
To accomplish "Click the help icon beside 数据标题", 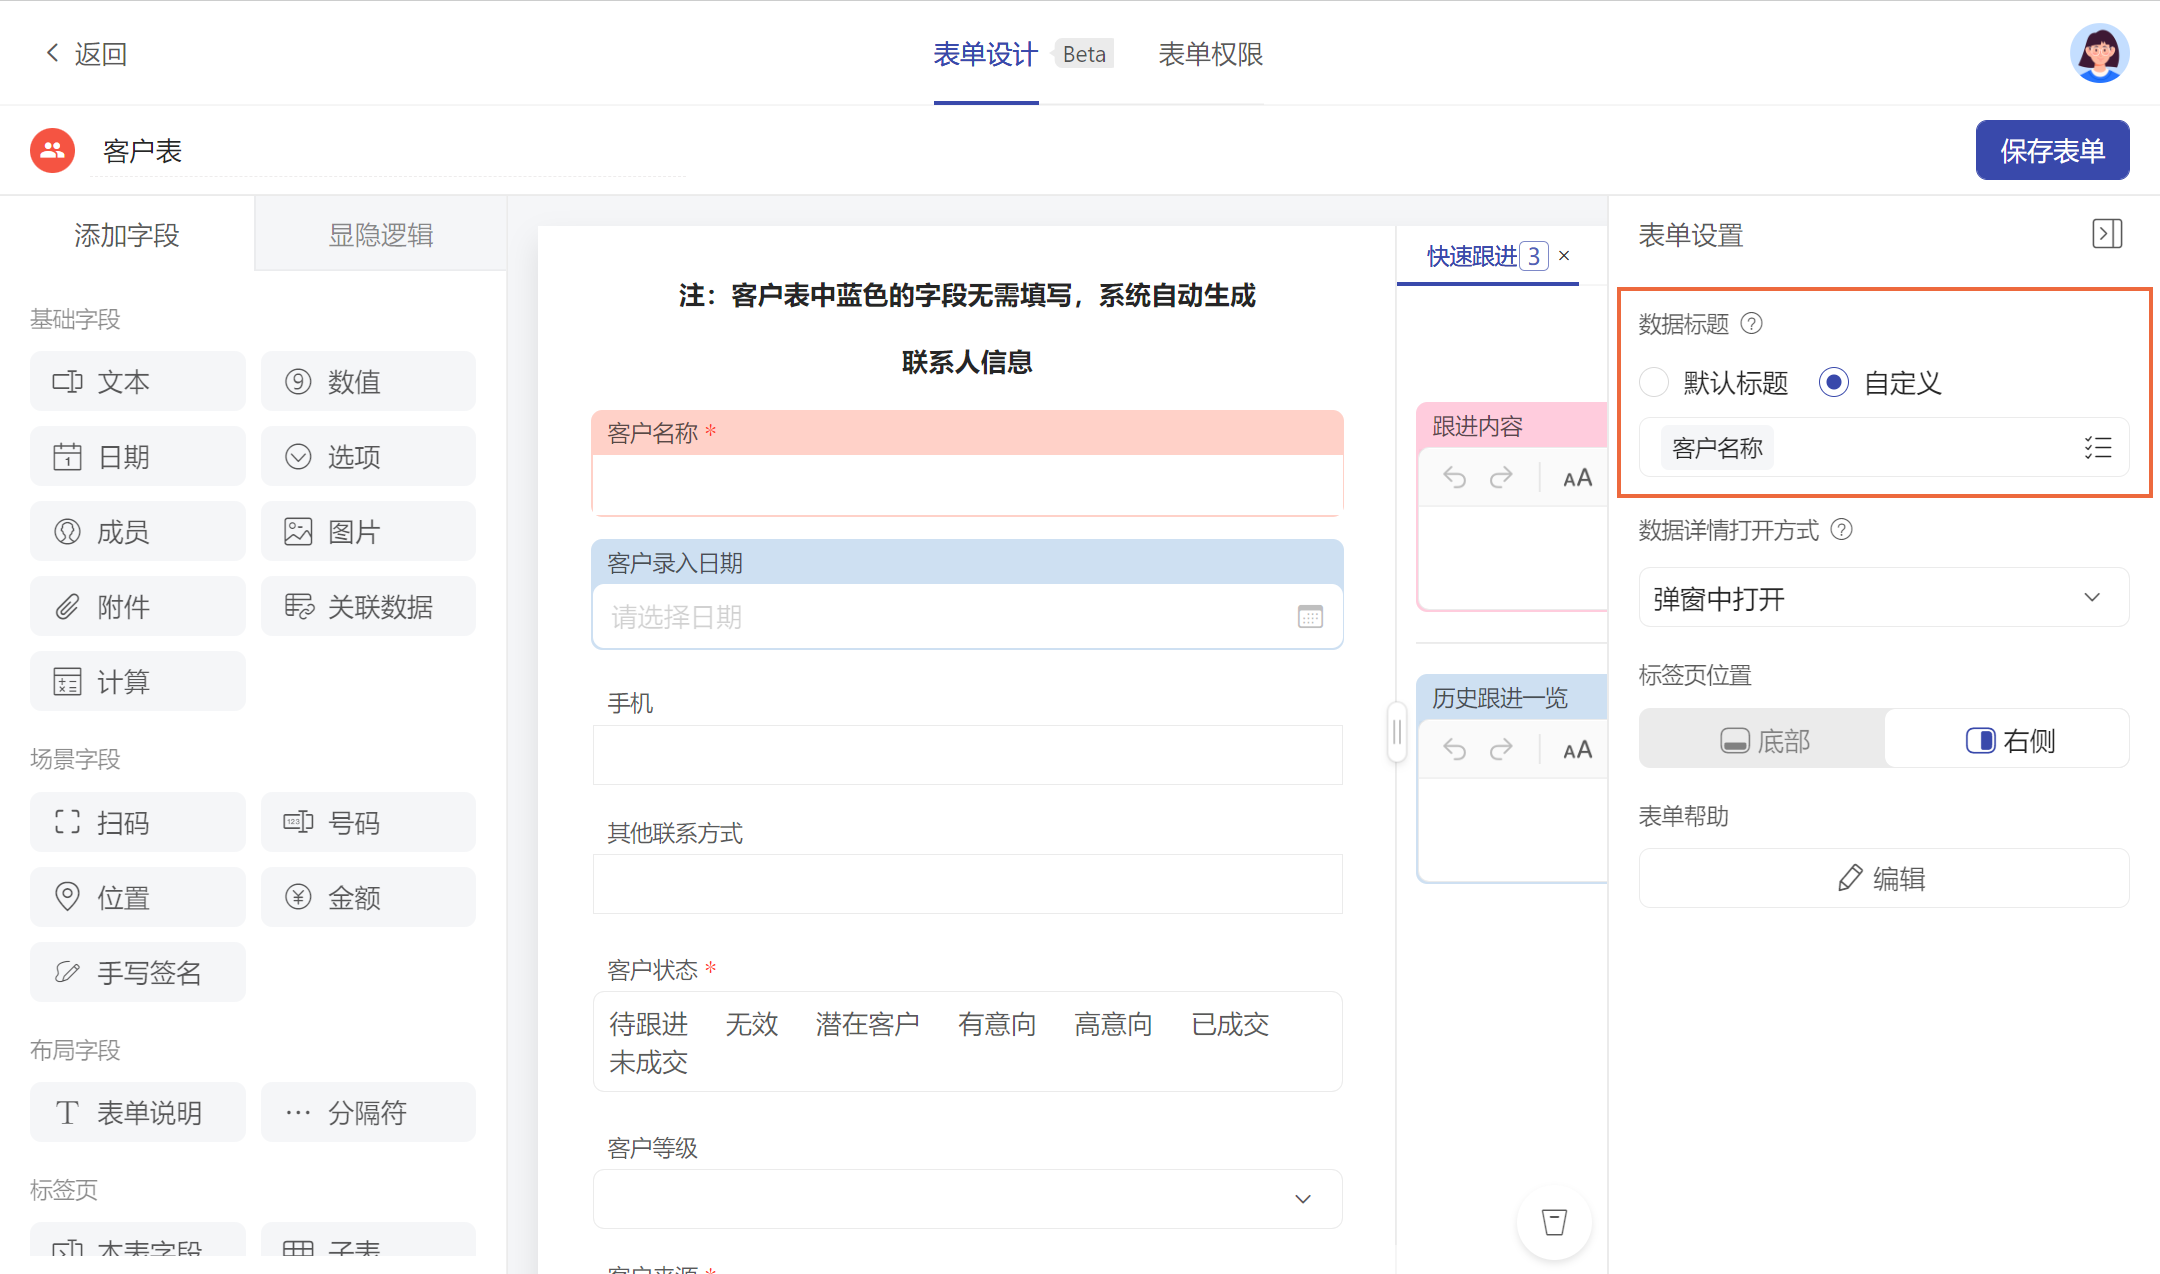I will click(1751, 323).
